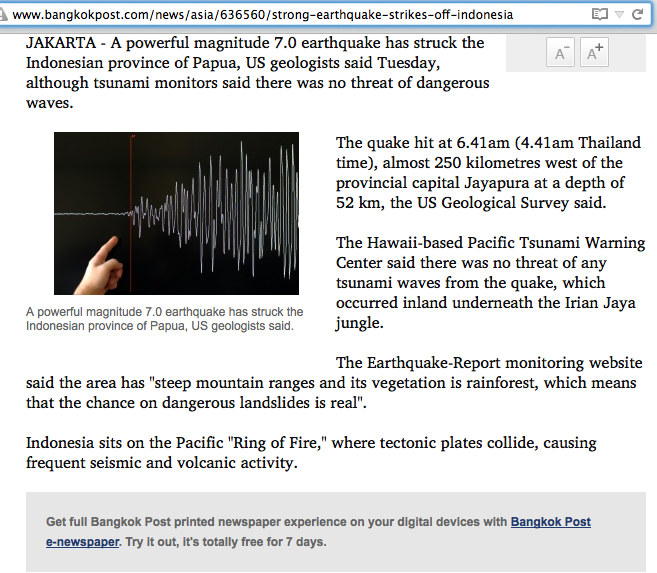
Task: Click the paragraph starting "JAKARTA - A powerful magnitude"
Action: pos(257,72)
